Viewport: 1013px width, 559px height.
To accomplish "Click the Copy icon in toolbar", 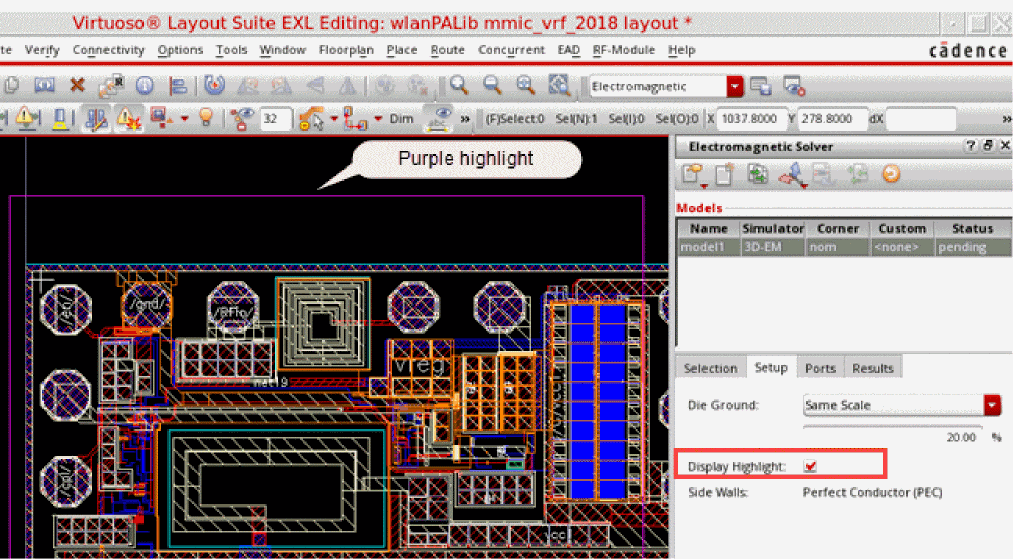I will pos(12,85).
